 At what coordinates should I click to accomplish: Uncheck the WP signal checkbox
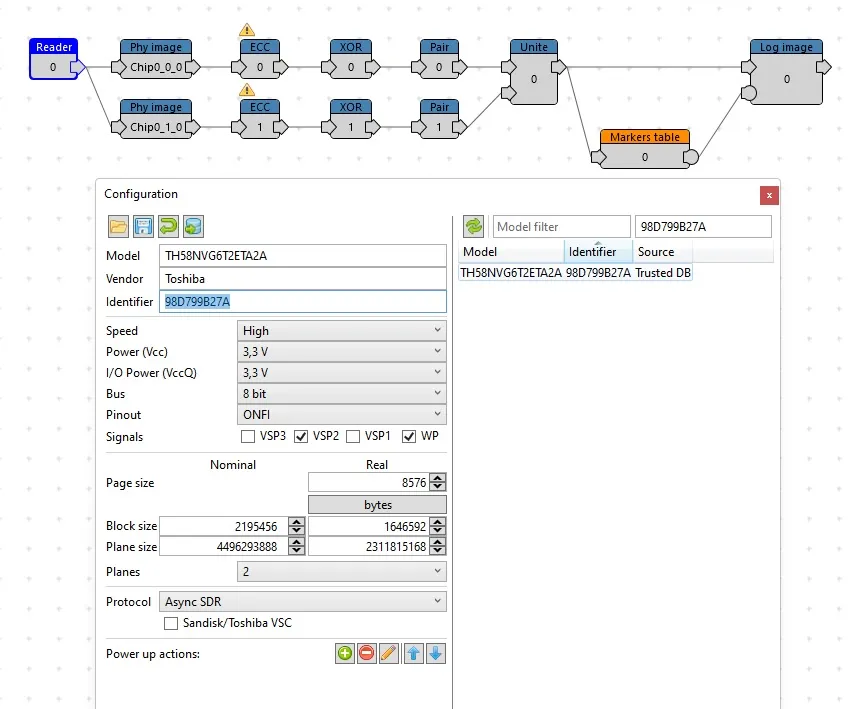[x=409, y=436]
